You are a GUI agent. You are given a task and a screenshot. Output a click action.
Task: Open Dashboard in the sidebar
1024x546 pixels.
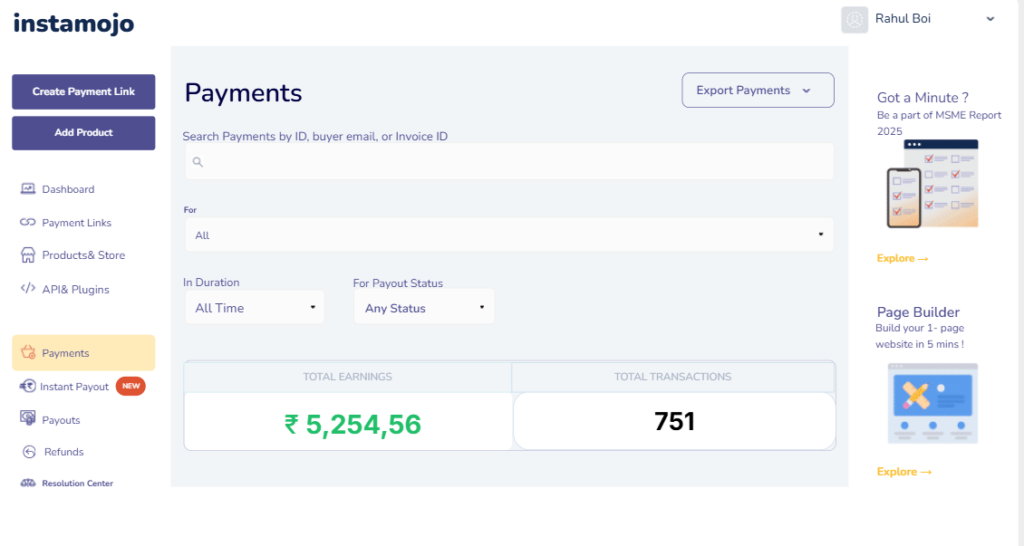click(x=68, y=189)
